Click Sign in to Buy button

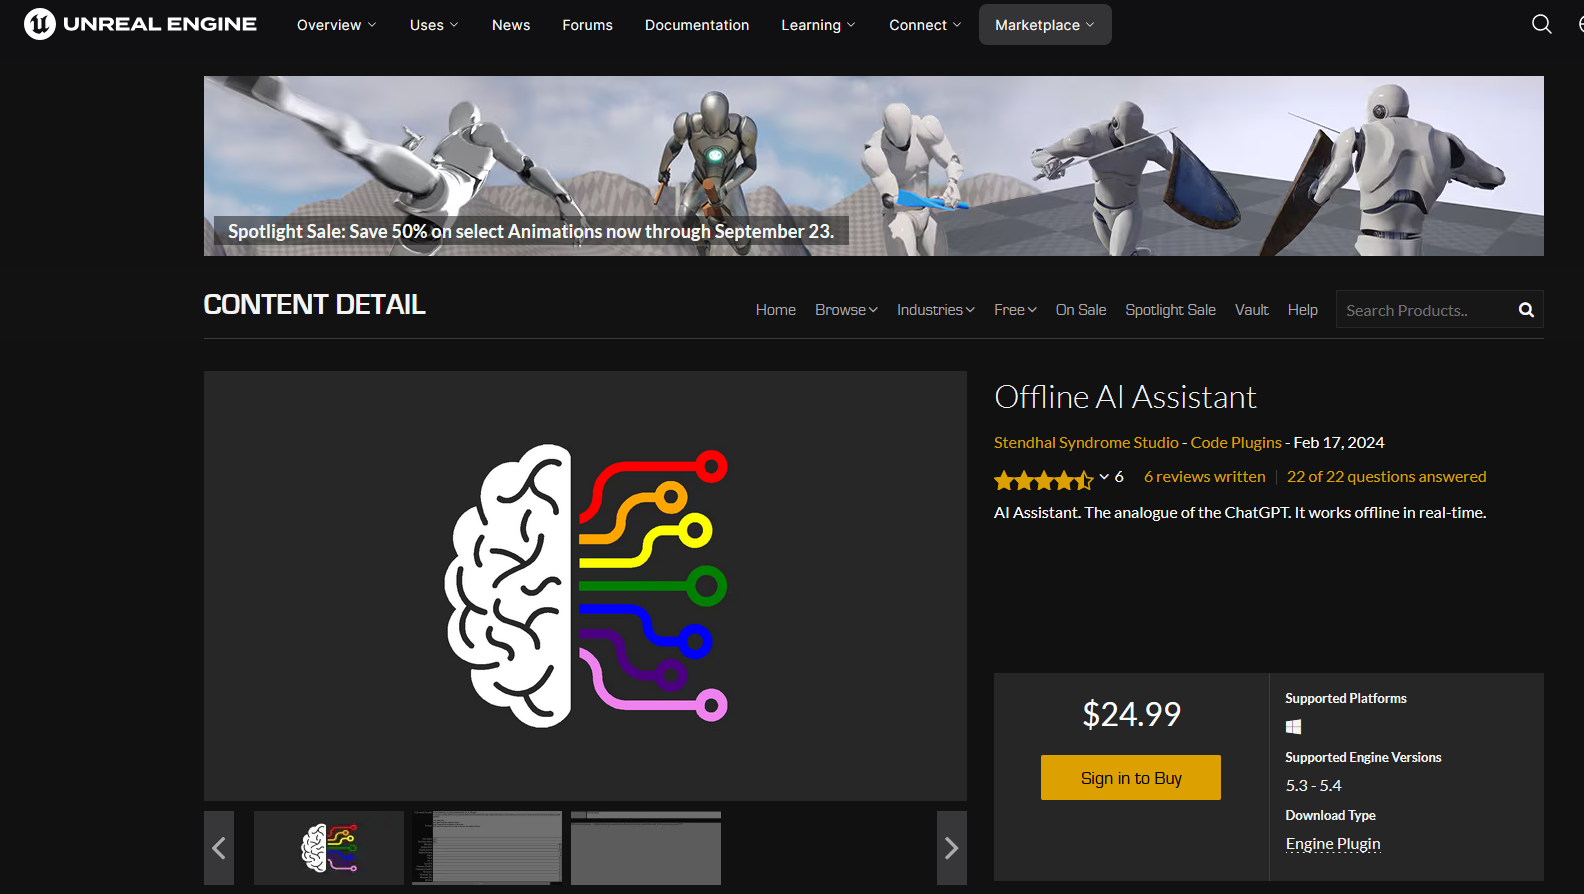click(1131, 778)
